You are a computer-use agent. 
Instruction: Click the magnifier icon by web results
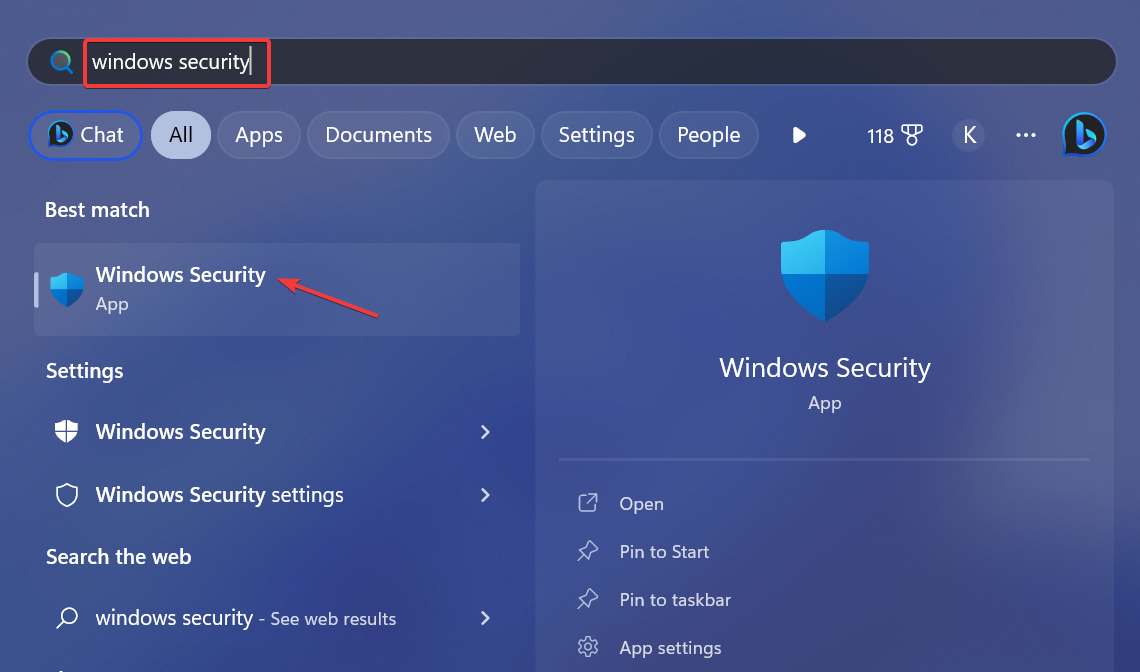[x=67, y=618]
